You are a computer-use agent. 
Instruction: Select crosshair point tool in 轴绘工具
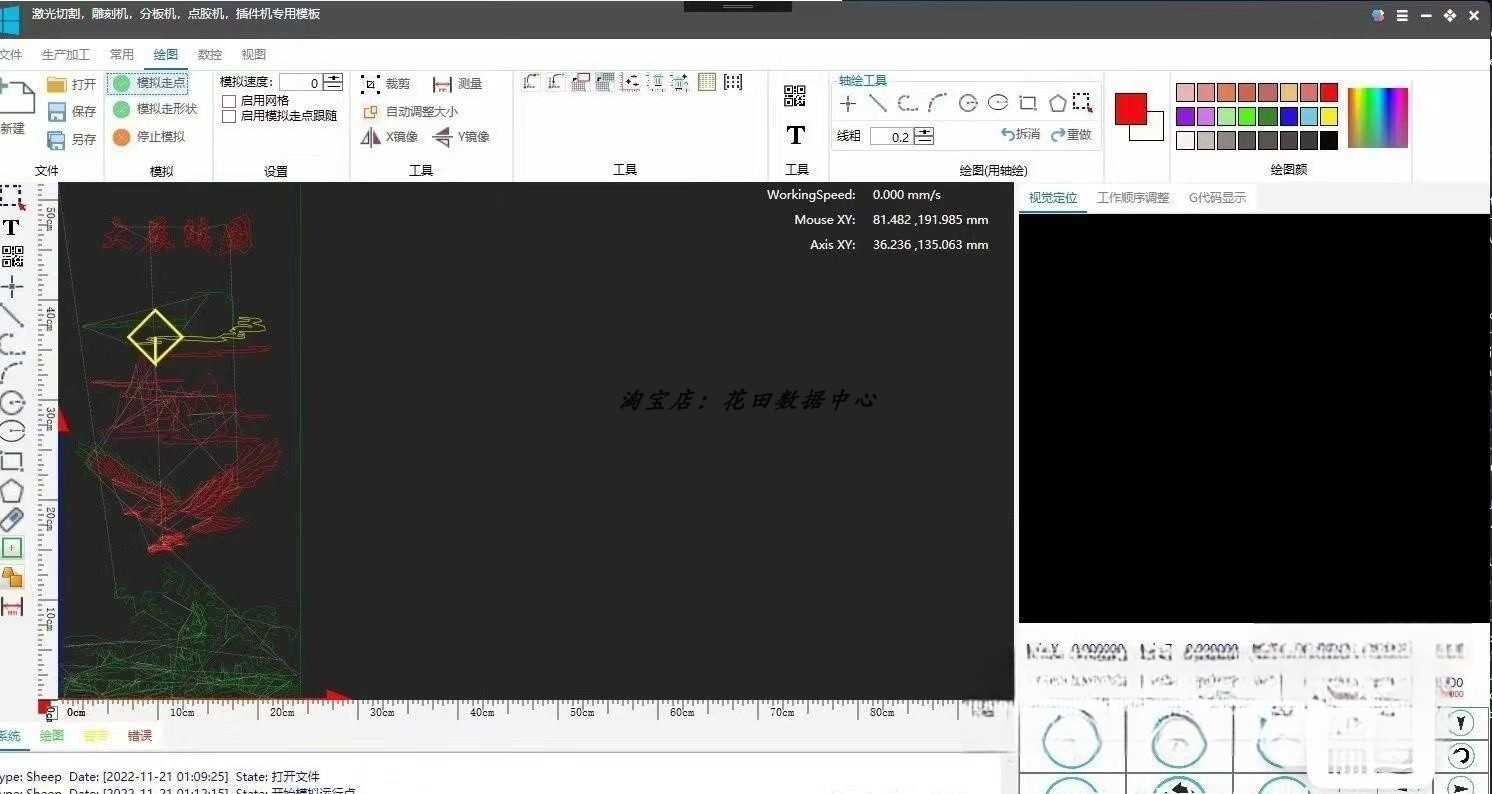848,103
